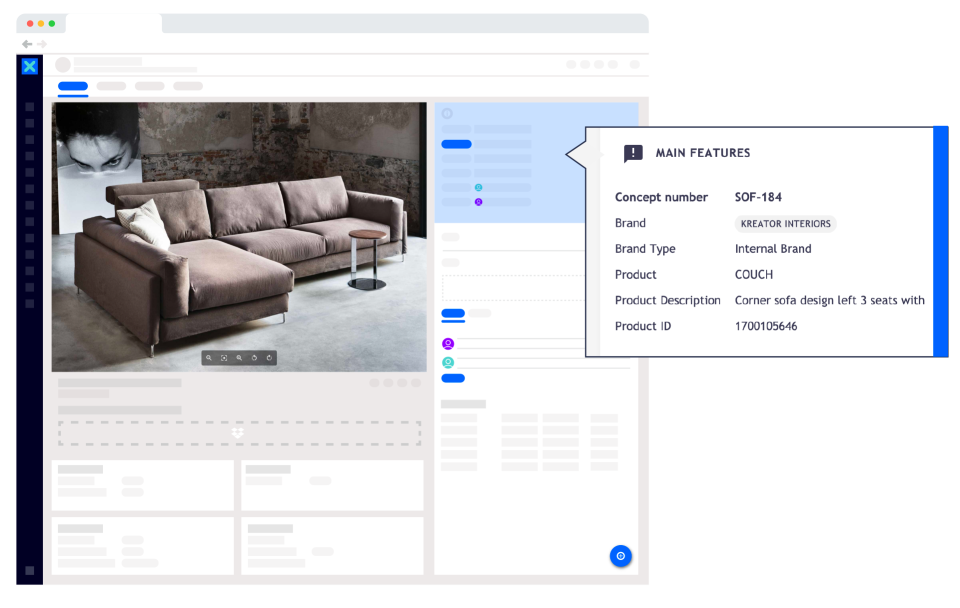Select the active blue underlined tab in the toolbar
This screenshot has width=960, height=608.
pos(73,88)
